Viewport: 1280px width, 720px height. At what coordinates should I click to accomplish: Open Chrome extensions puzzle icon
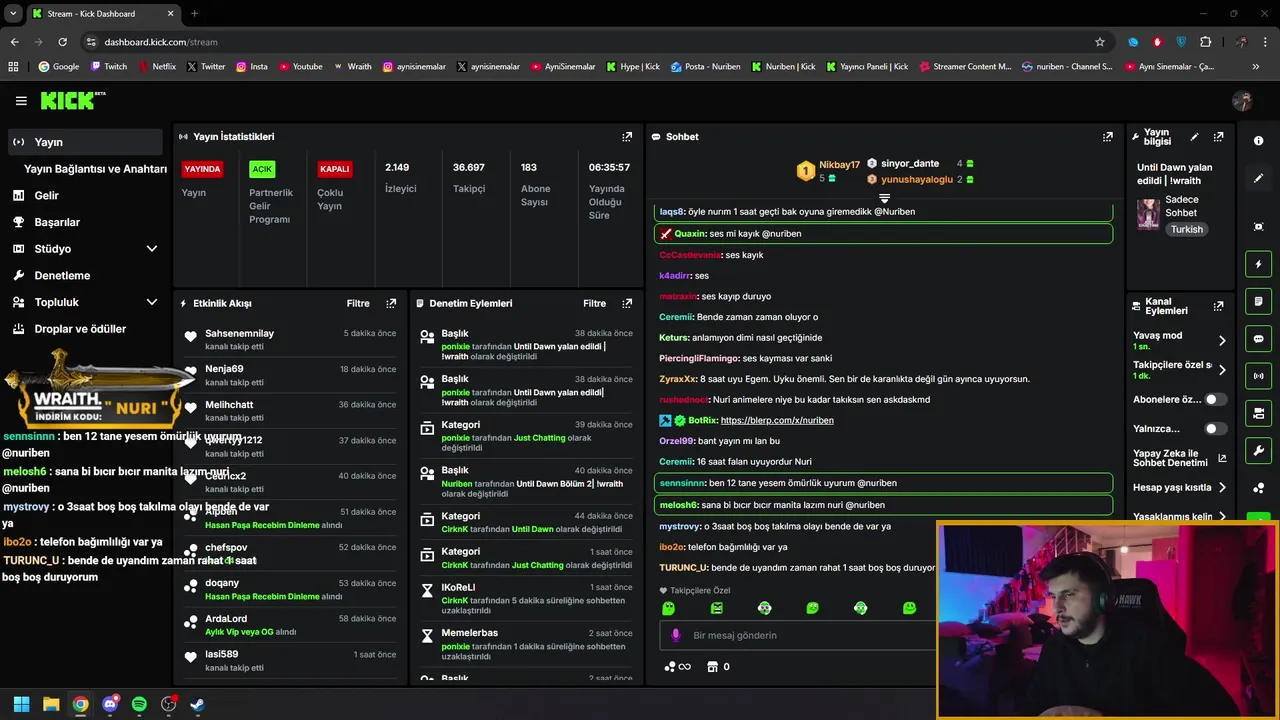point(1205,42)
